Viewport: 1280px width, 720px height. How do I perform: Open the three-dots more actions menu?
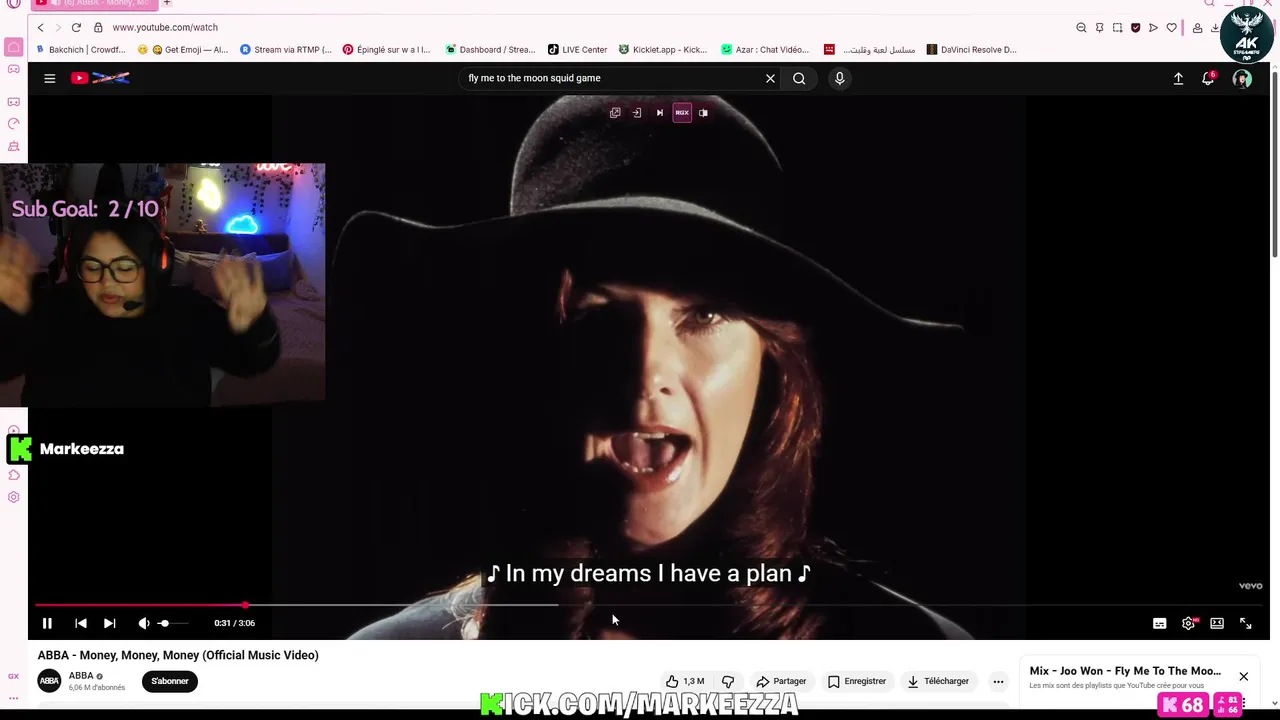[x=998, y=681]
